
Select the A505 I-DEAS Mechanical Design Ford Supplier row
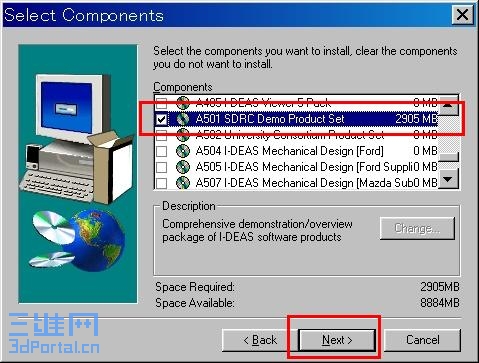click(296, 167)
